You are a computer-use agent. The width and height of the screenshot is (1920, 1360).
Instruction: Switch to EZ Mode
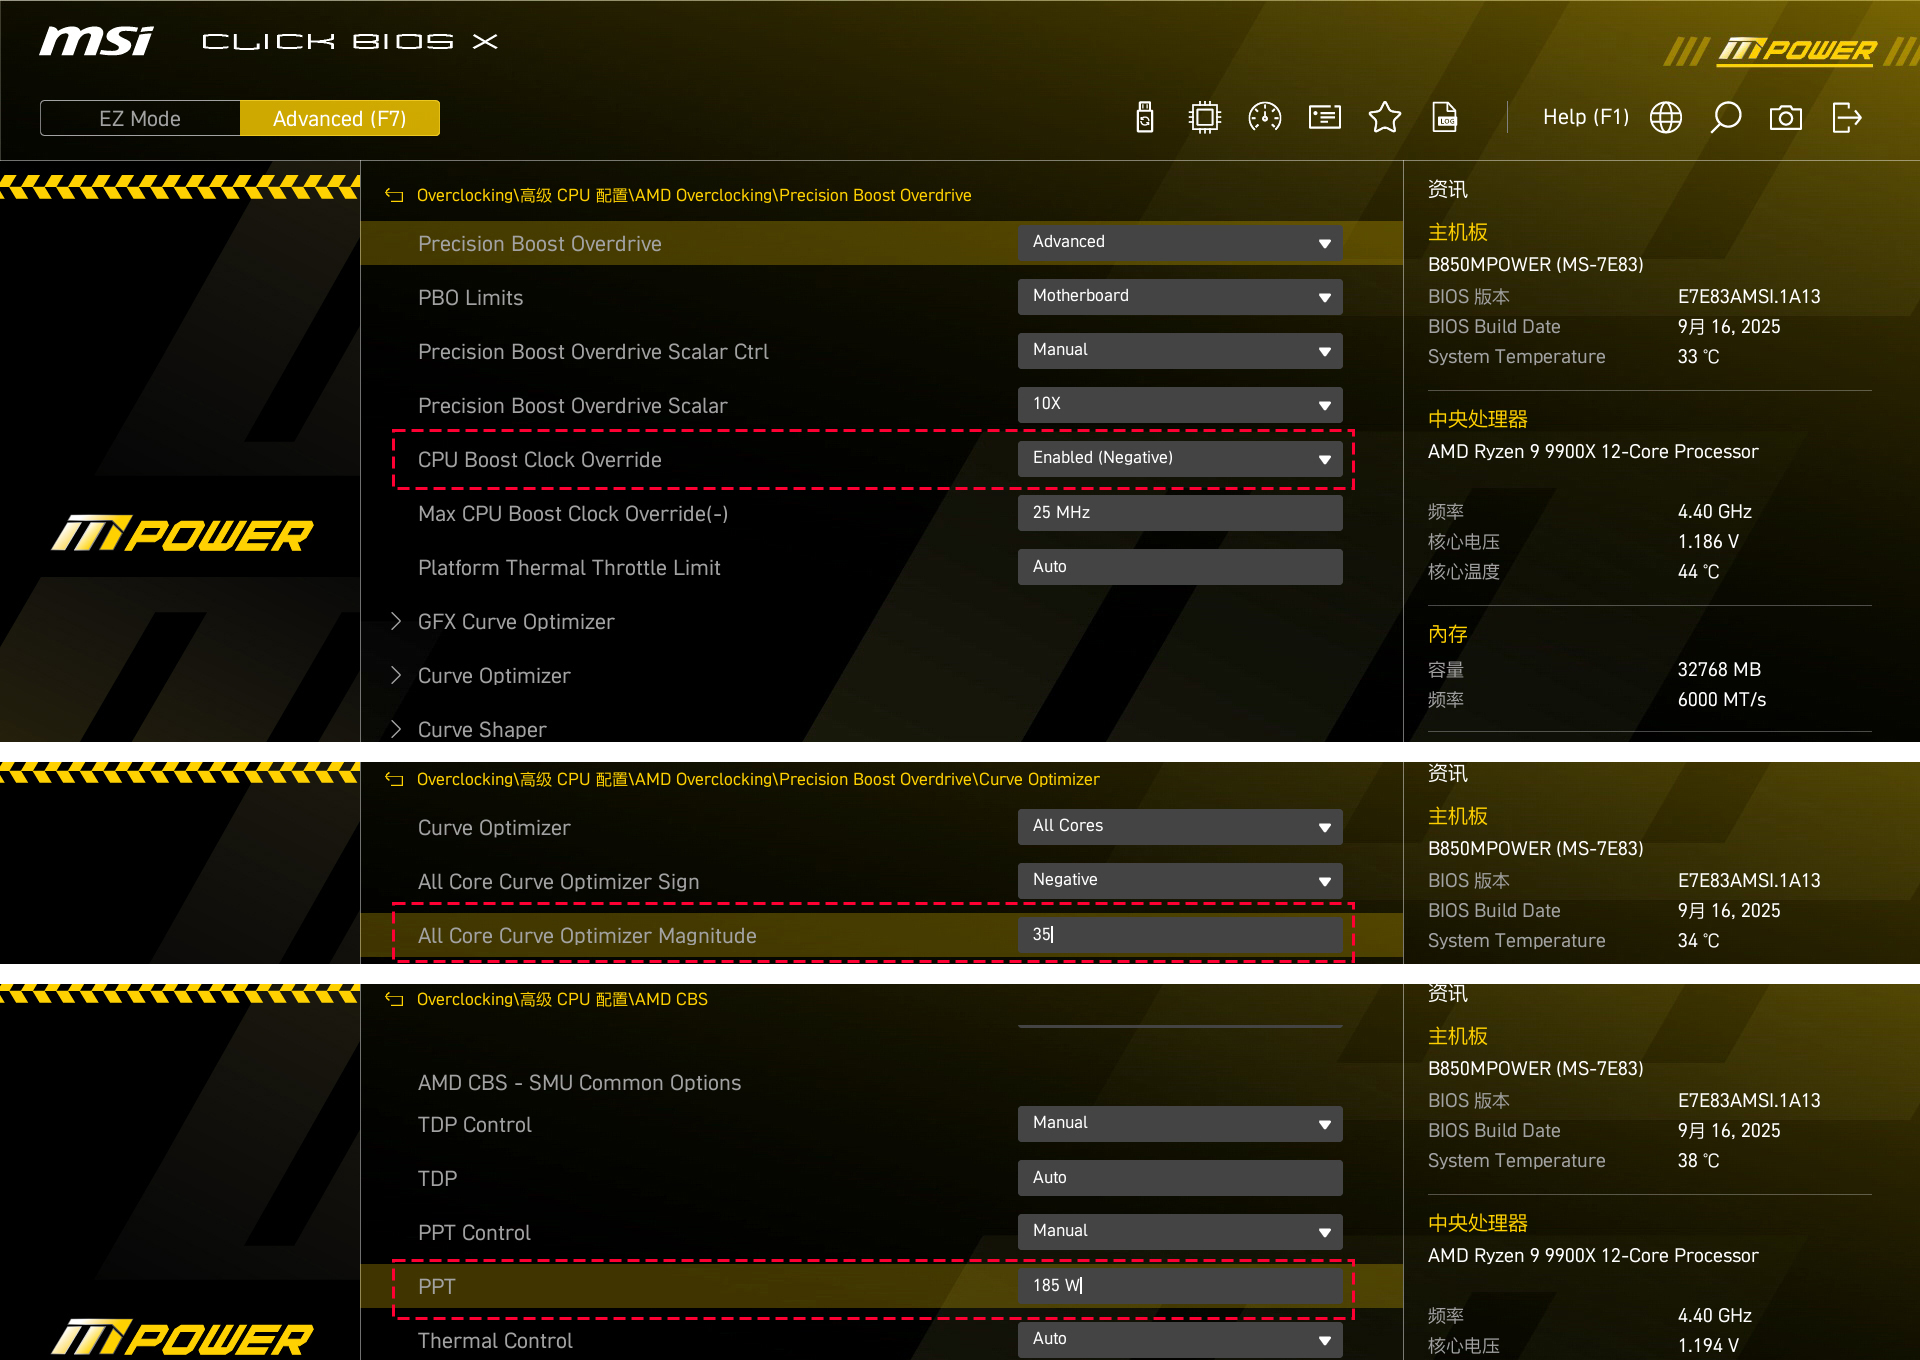pyautogui.click(x=140, y=118)
